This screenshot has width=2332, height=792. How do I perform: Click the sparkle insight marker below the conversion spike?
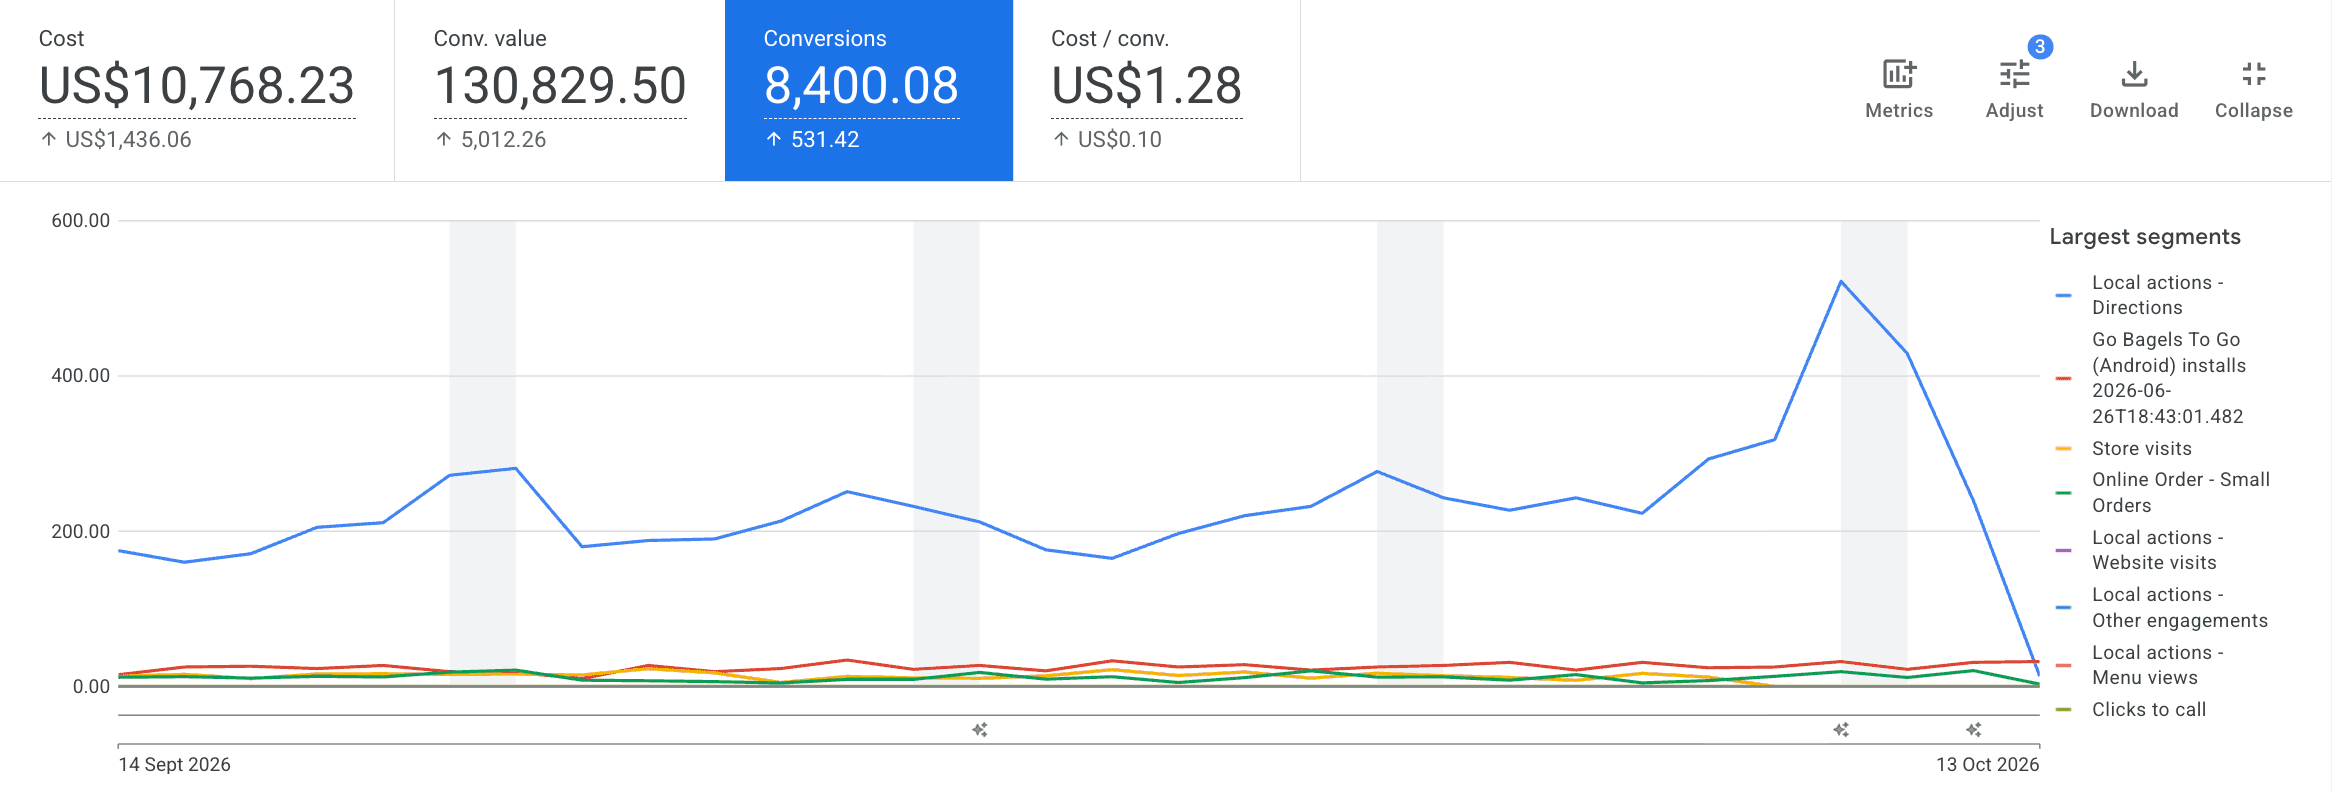pyautogui.click(x=1841, y=730)
